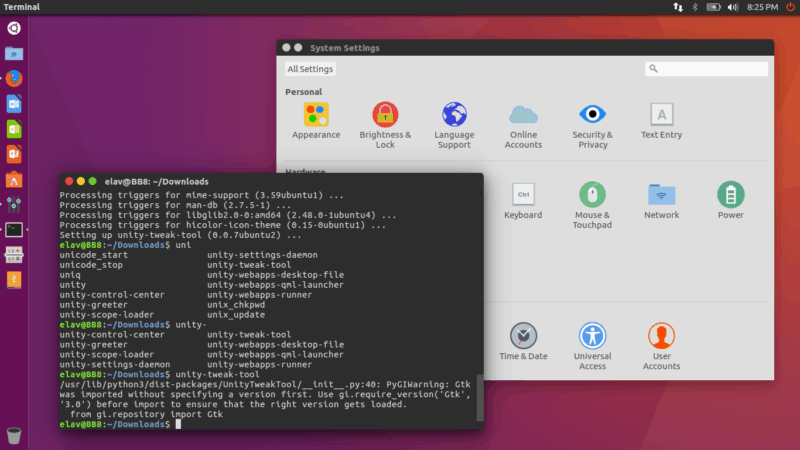Select Terminal icon in launcher

[x=14, y=230]
